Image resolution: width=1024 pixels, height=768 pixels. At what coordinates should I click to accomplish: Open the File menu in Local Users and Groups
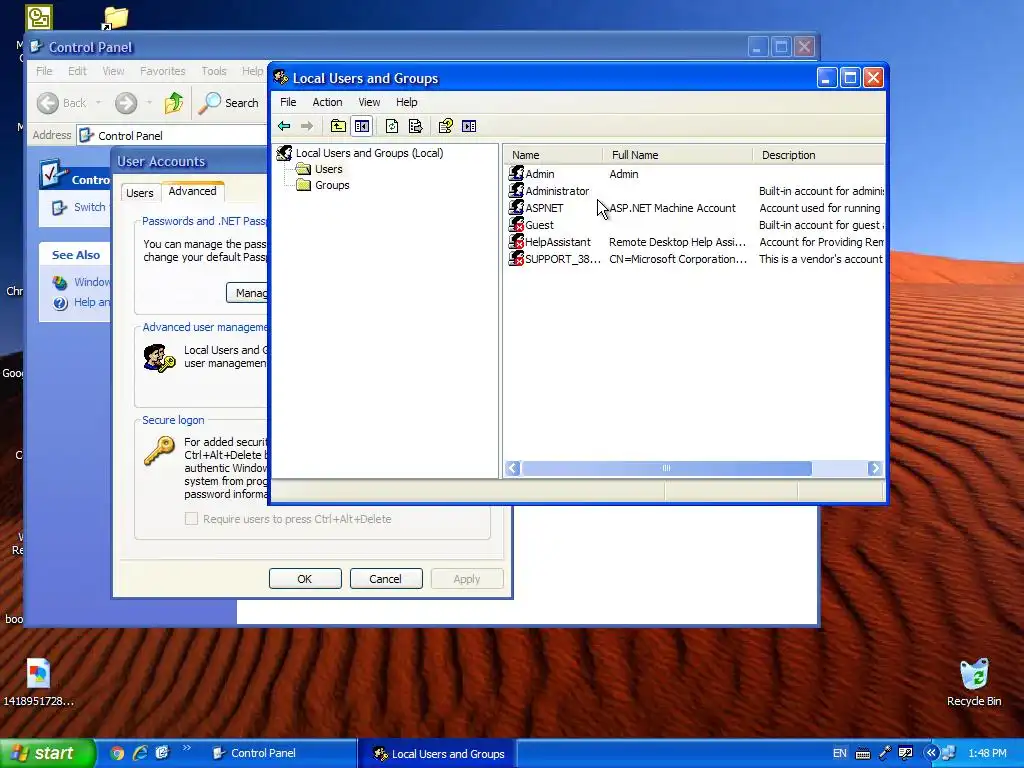point(288,102)
